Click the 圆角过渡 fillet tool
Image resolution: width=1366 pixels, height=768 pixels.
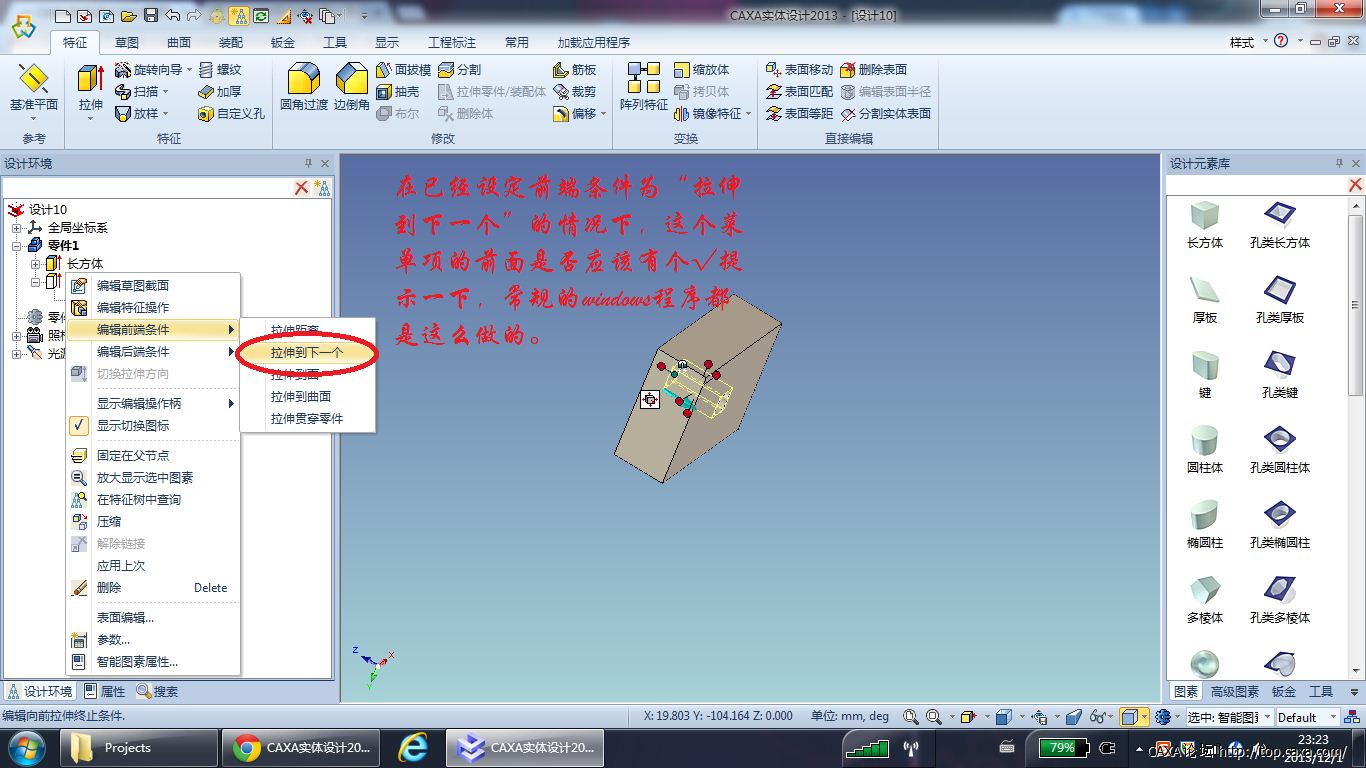304,88
